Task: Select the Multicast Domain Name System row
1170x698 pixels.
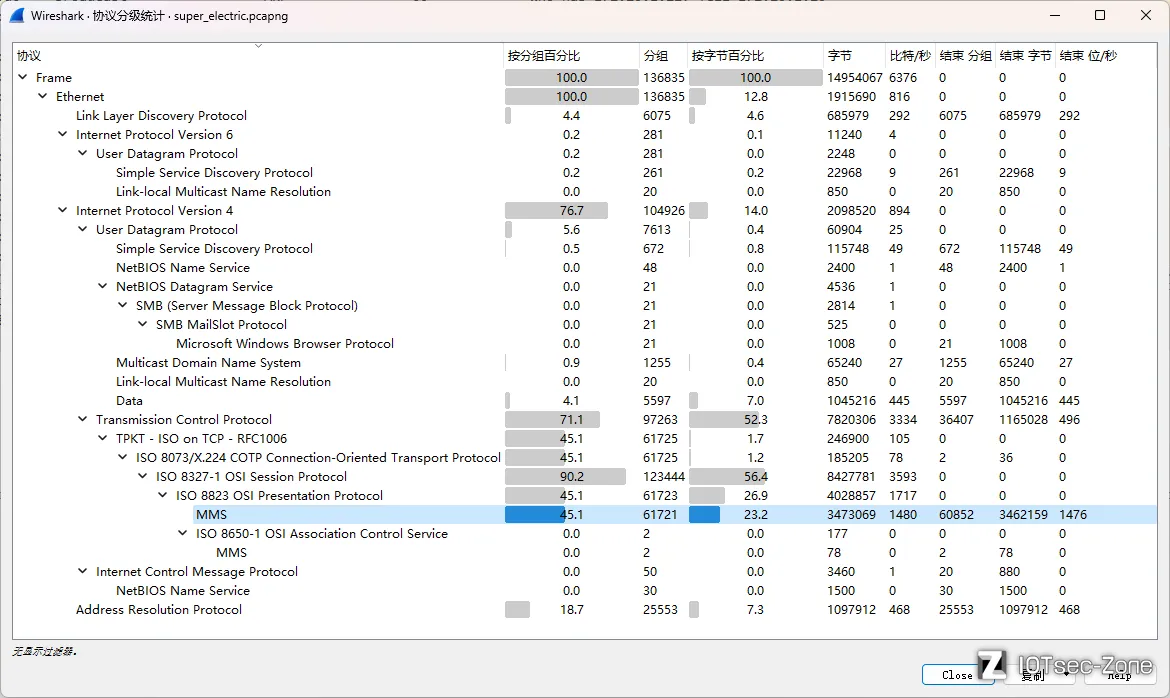Action: pos(585,363)
